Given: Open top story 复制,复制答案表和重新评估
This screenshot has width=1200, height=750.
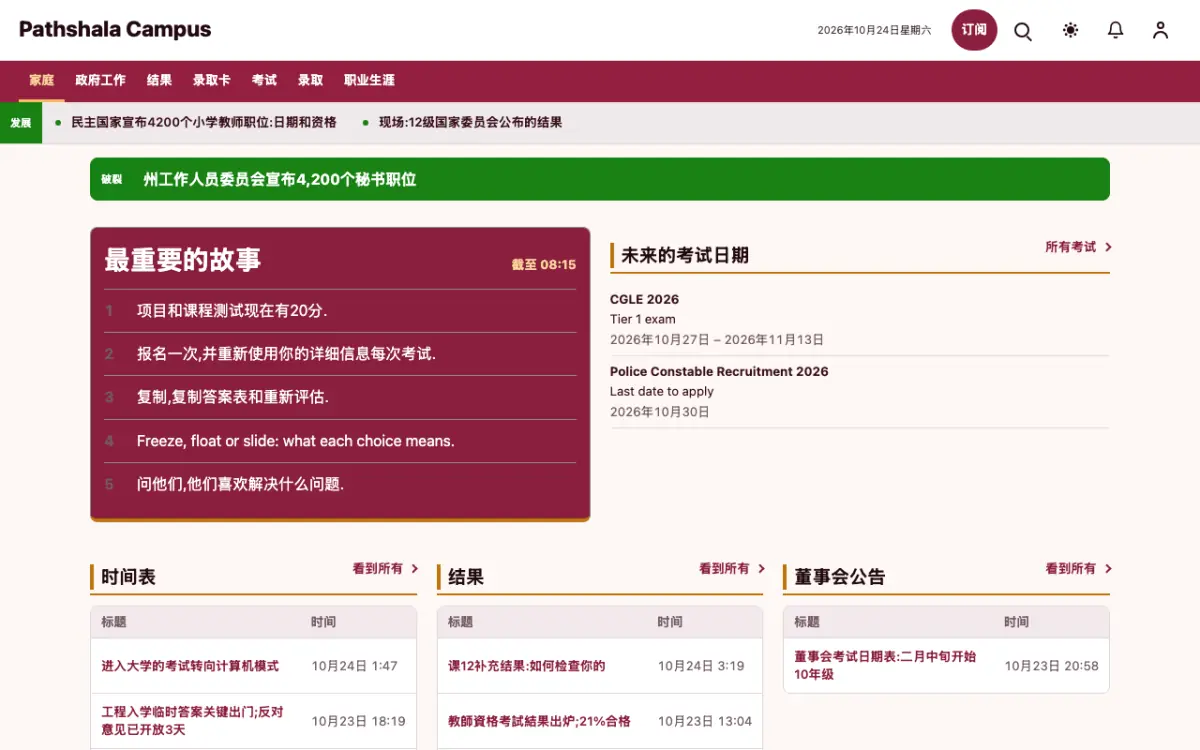Looking at the screenshot, I should pos(233,397).
